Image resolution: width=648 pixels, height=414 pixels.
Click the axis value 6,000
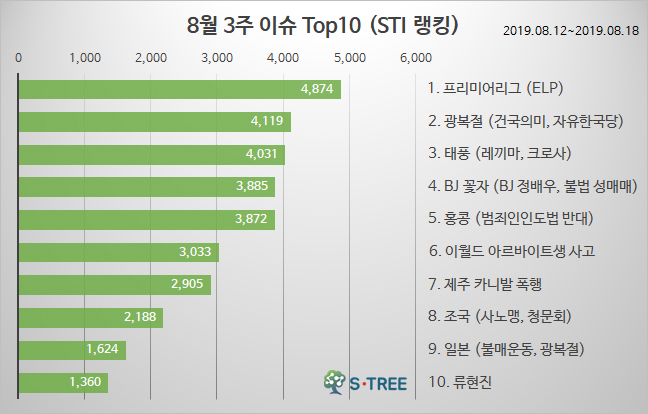(x=416, y=58)
